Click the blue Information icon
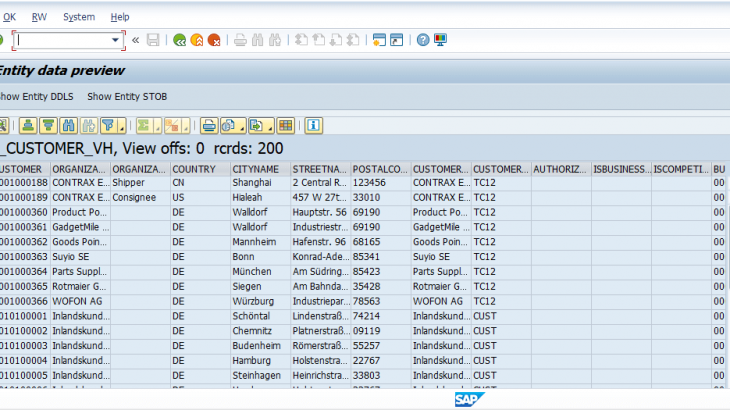The height and width of the screenshot is (410, 730). point(313,125)
